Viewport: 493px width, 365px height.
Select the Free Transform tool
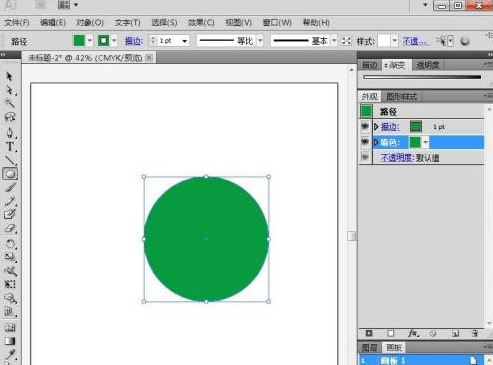pyautogui.click(x=9, y=284)
